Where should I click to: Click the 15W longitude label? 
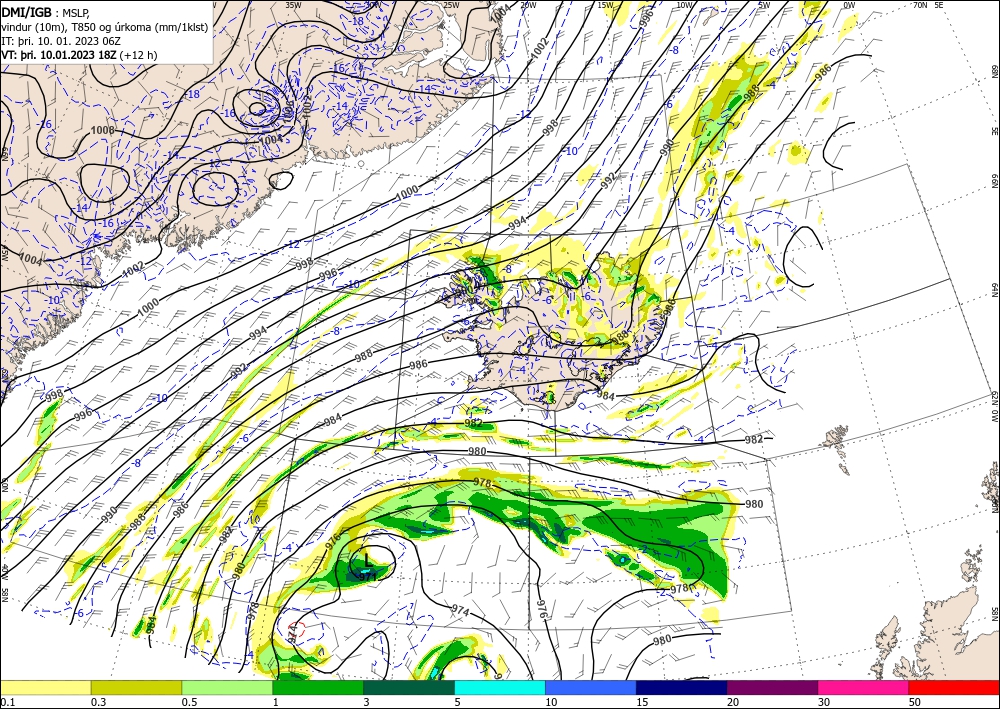click(x=605, y=5)
